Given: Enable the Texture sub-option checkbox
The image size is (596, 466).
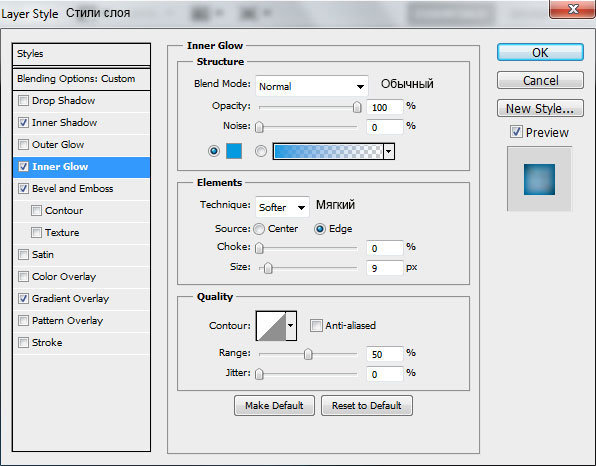Looking at the screenshot, I should point(36,233).
